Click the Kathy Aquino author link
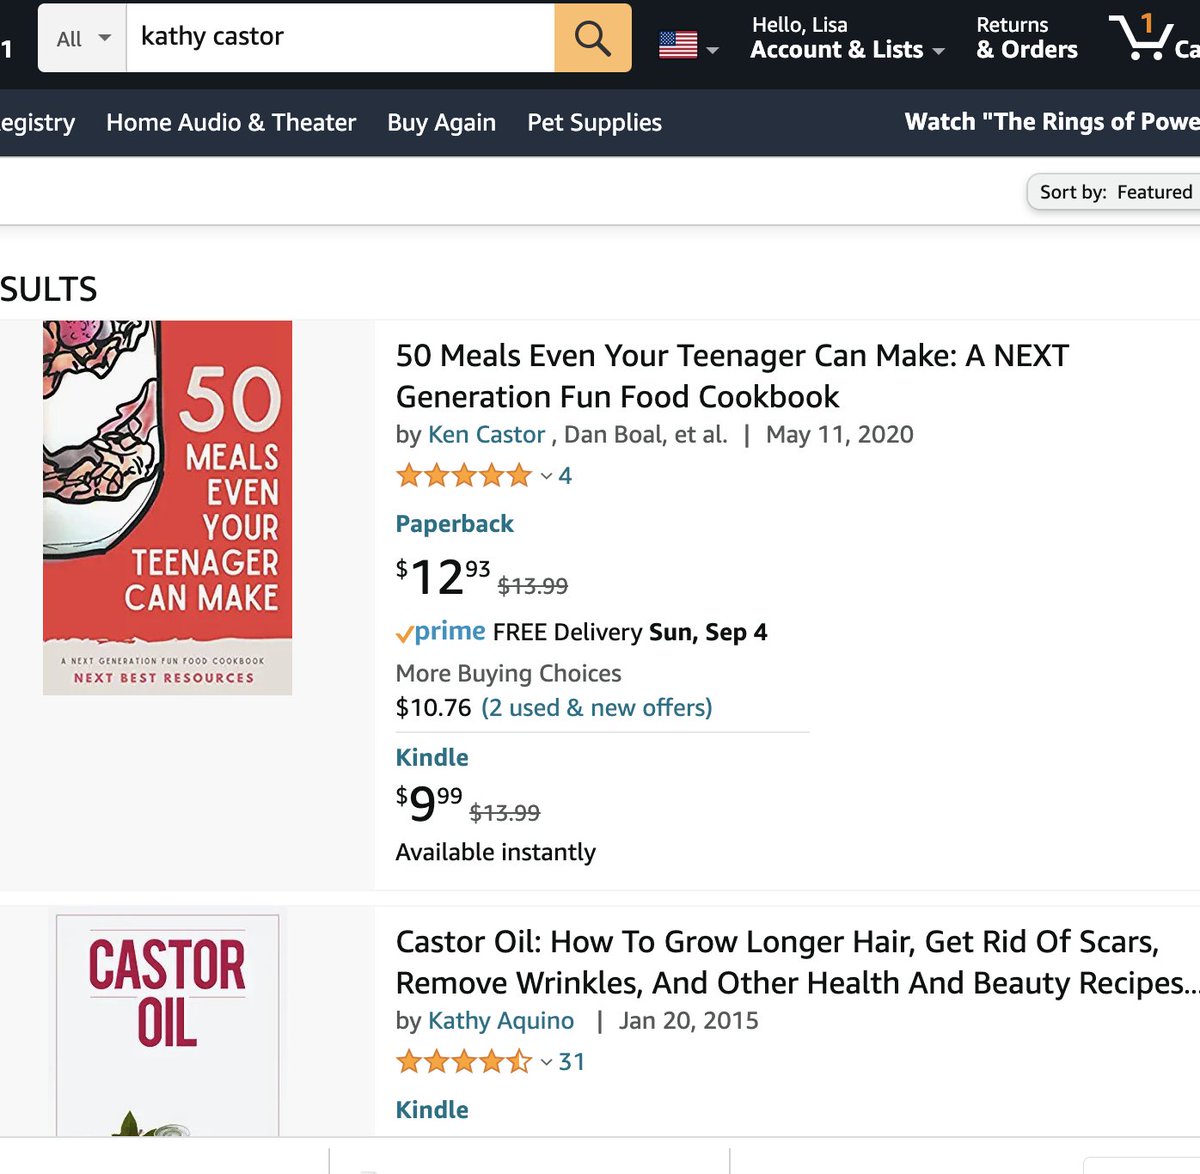Viewport: 1200px width, 1174px height. pos(501,1020)
